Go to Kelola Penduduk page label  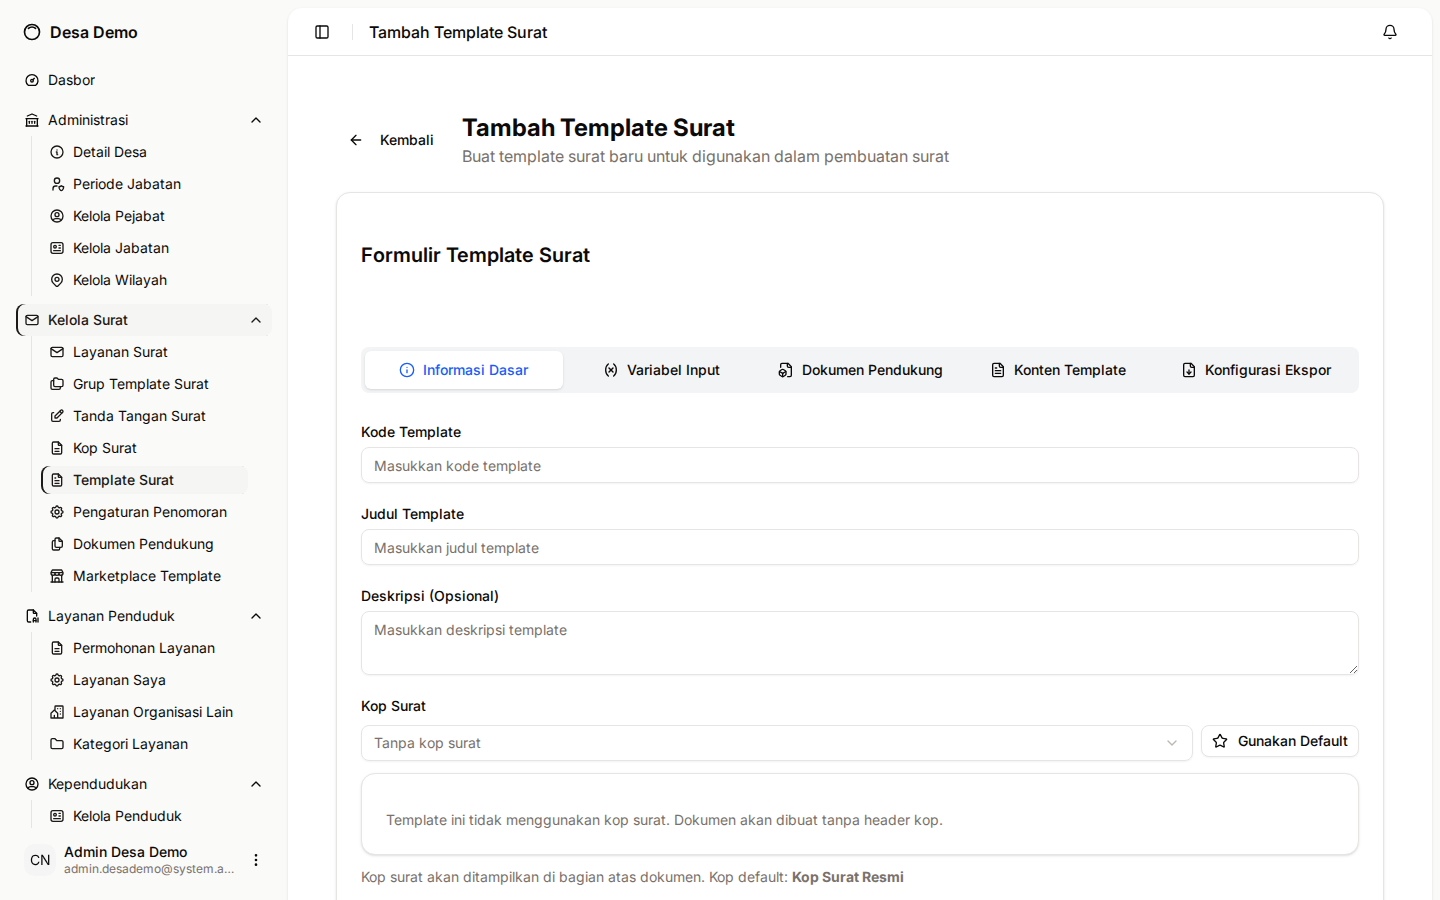tap(127, 816)
